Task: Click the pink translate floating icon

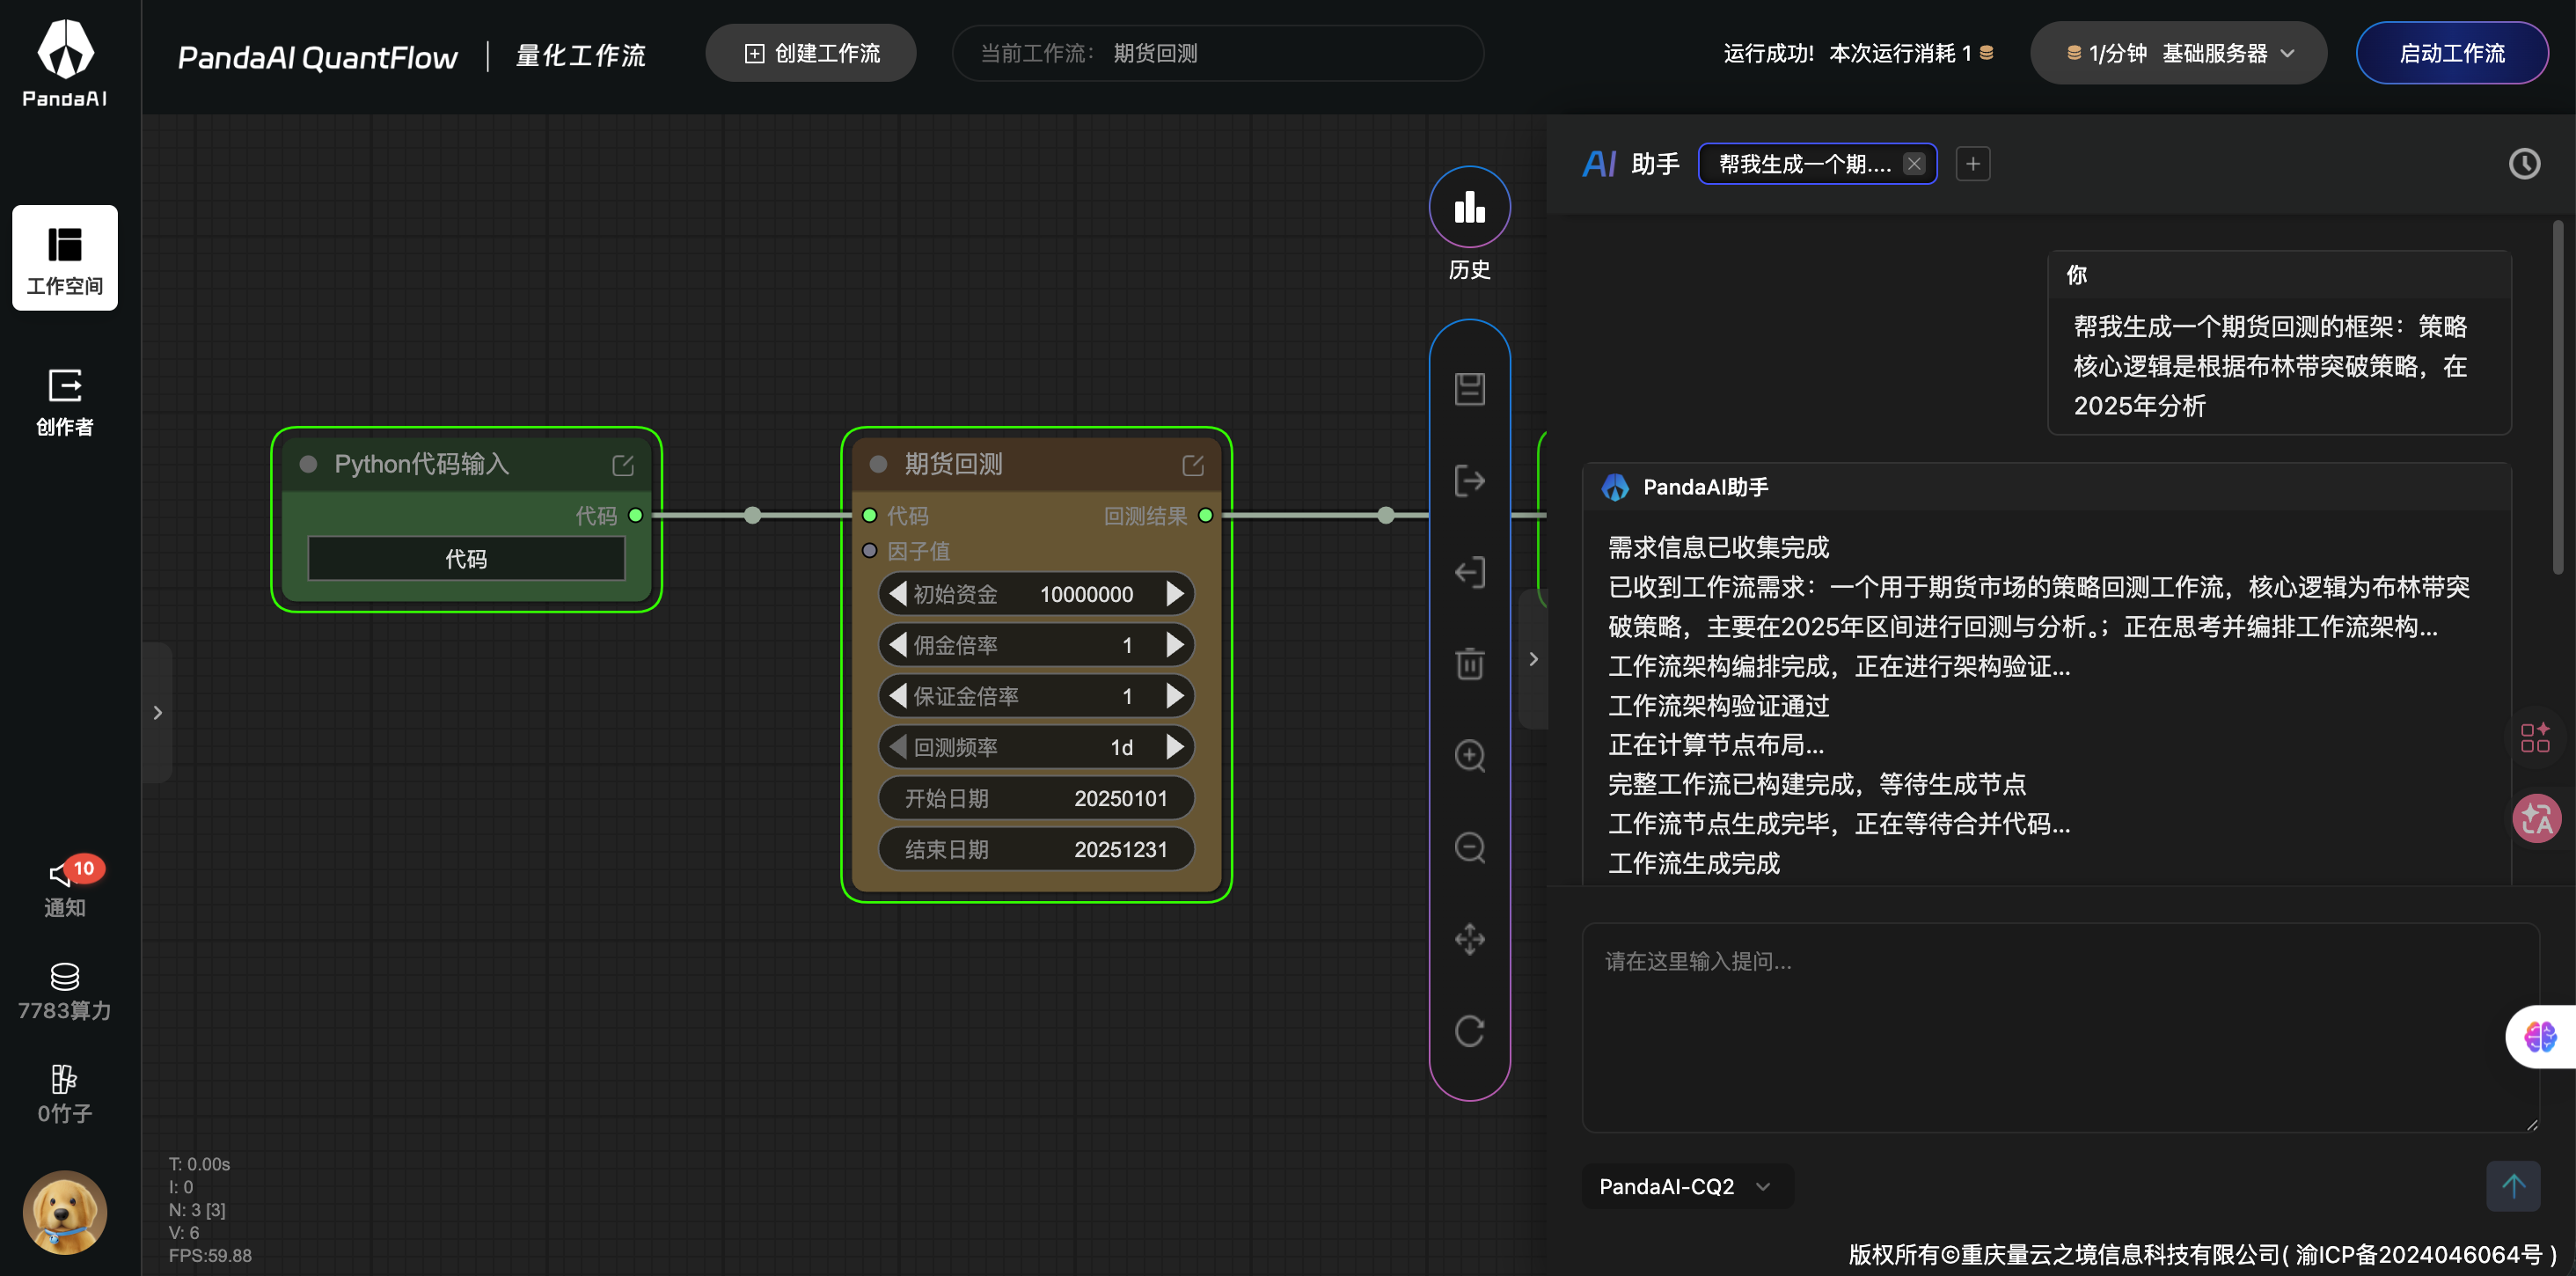Action: click(2536, 819)
